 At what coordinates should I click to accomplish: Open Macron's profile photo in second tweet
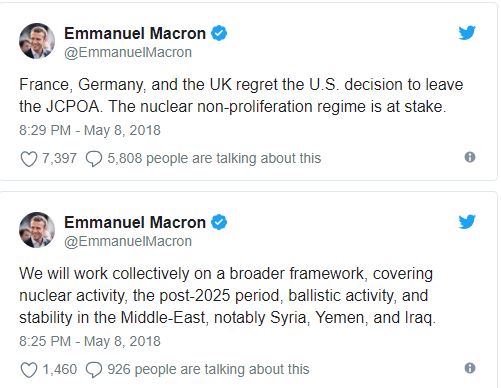[37, 230]
